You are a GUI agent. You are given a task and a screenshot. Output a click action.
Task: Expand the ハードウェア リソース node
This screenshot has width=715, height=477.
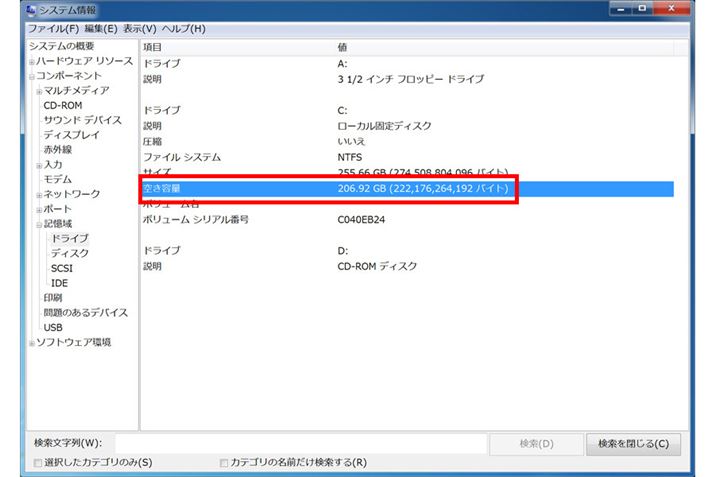click(32, 62)
